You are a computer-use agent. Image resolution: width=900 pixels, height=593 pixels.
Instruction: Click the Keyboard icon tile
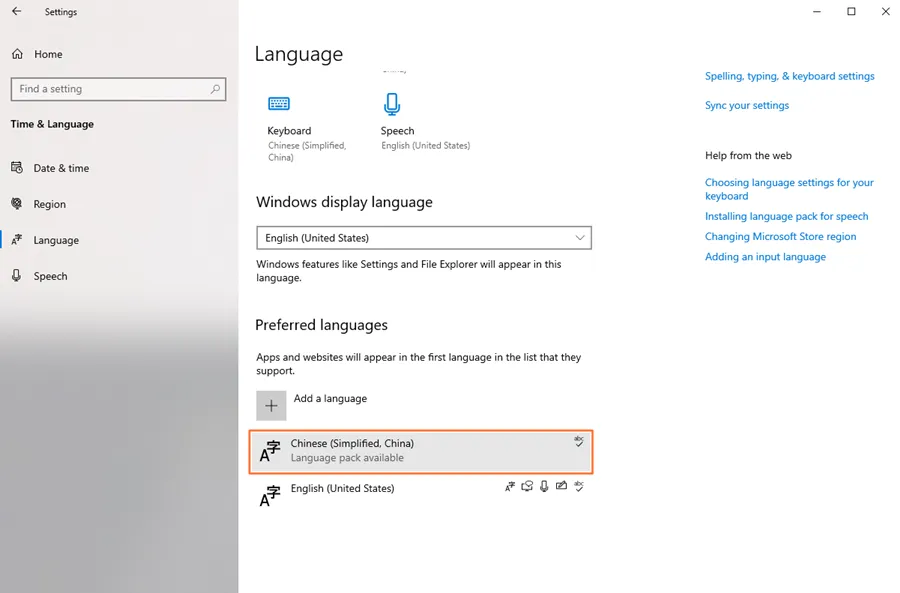point(278,104)
